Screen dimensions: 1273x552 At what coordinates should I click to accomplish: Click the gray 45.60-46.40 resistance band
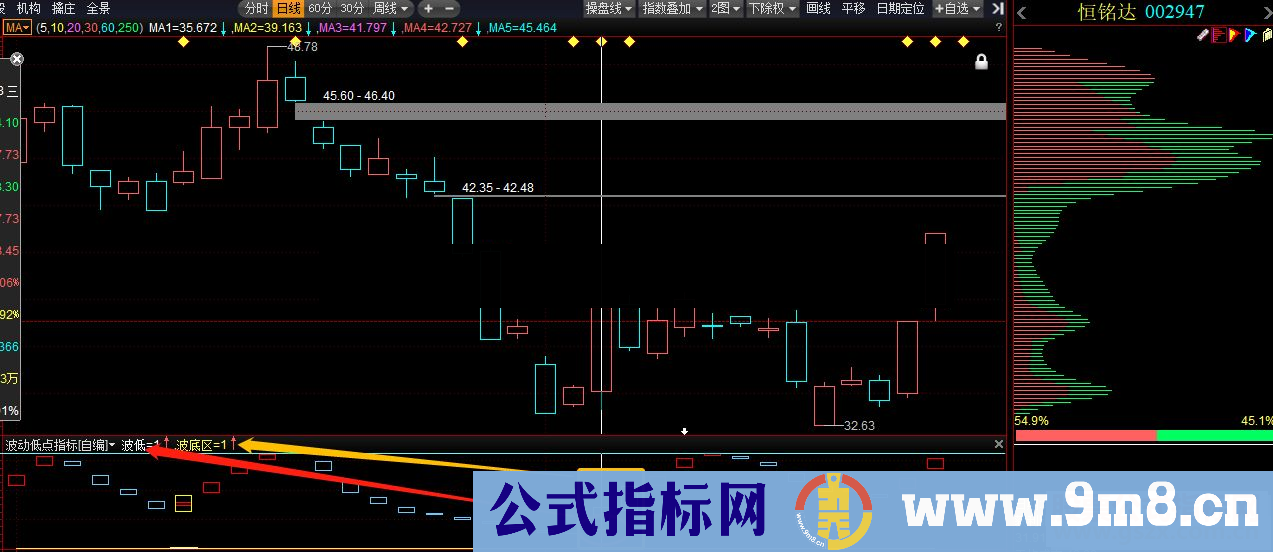click(650, 111)
